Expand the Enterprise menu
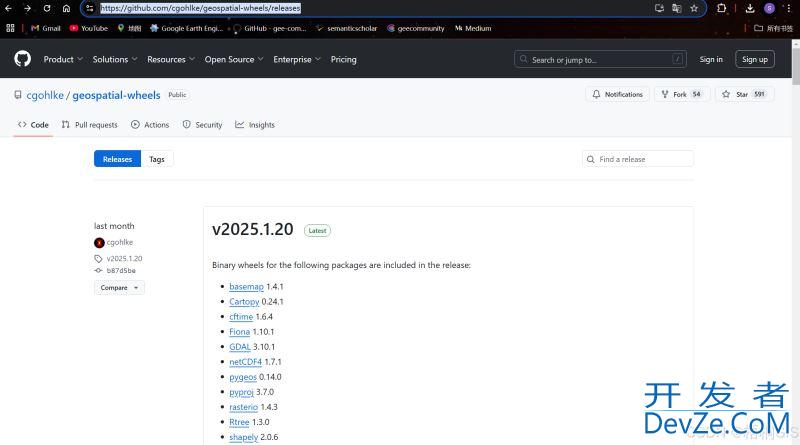Screen dimensions: 800x445 pos(296,59)
